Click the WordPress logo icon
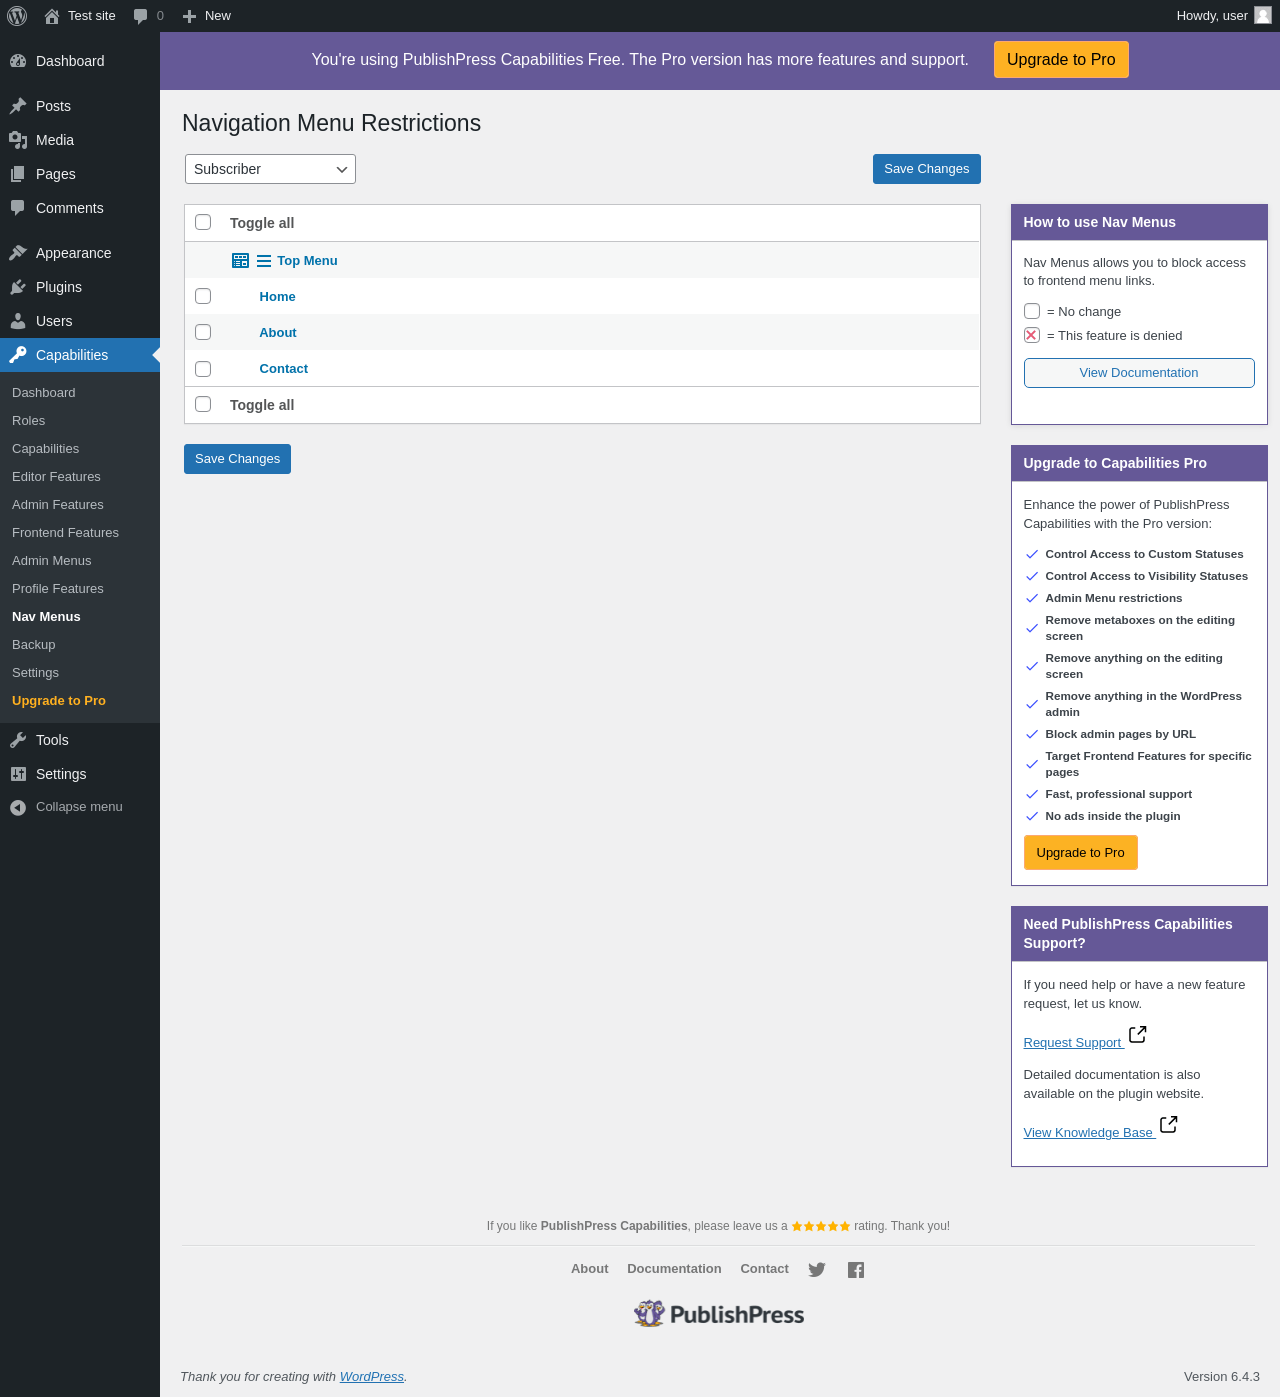The height and width of the screenshot is (1397, 1280). 17,16
